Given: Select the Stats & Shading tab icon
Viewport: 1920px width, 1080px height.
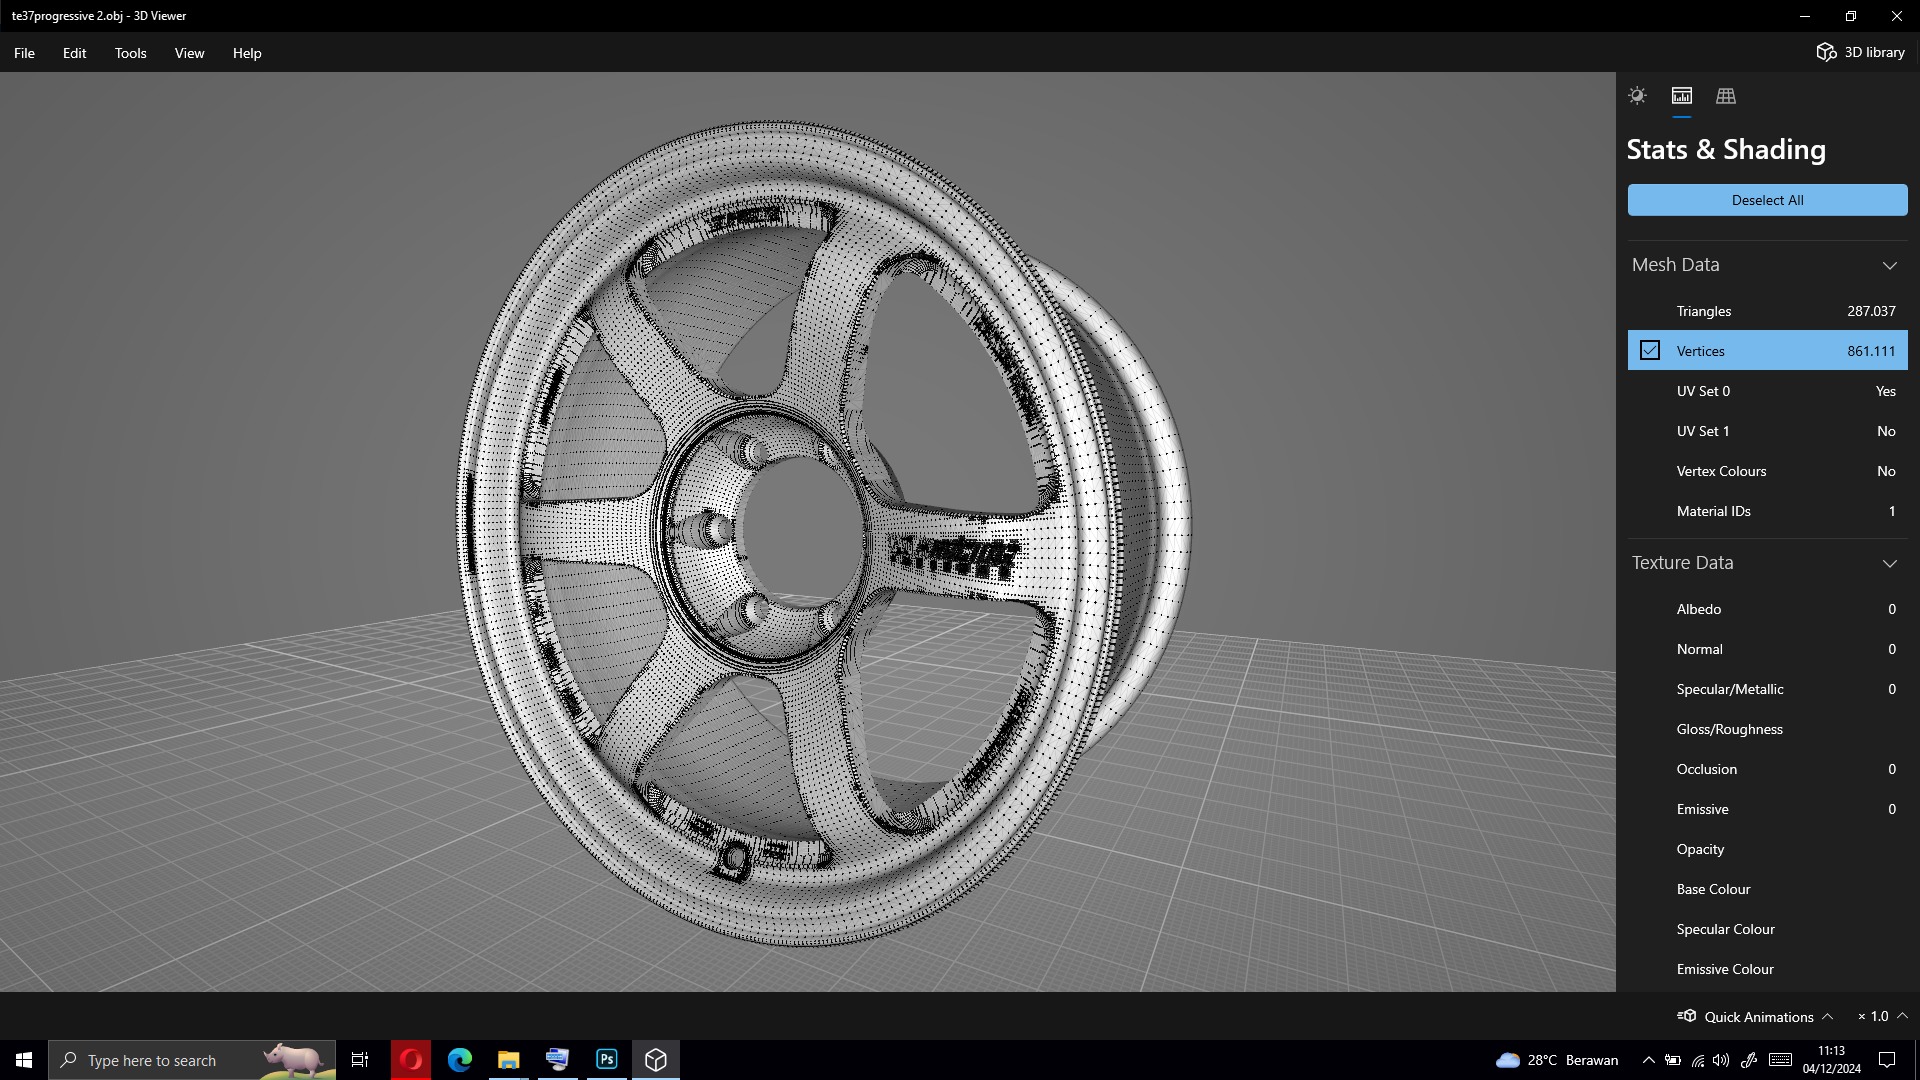Looking at the screenshot, I should 1682,96.
